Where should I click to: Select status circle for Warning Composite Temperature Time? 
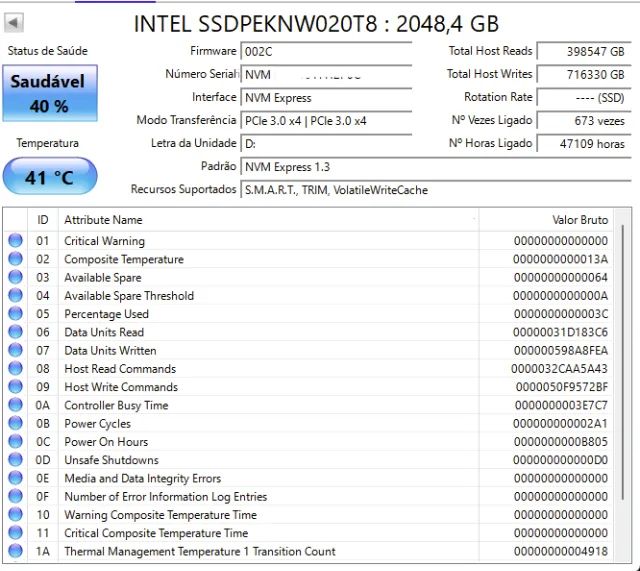pyautogui.click(x=16, y=514)
